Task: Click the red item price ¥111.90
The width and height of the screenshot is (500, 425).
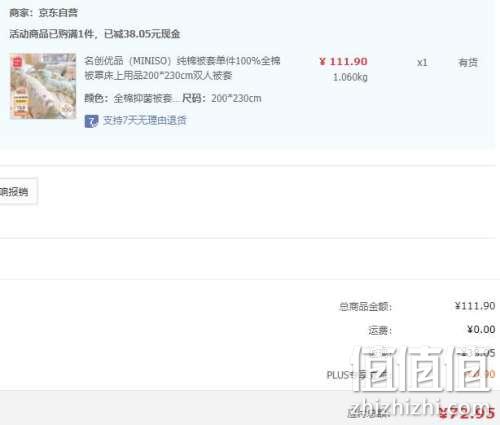Action: tap(343, 61)
